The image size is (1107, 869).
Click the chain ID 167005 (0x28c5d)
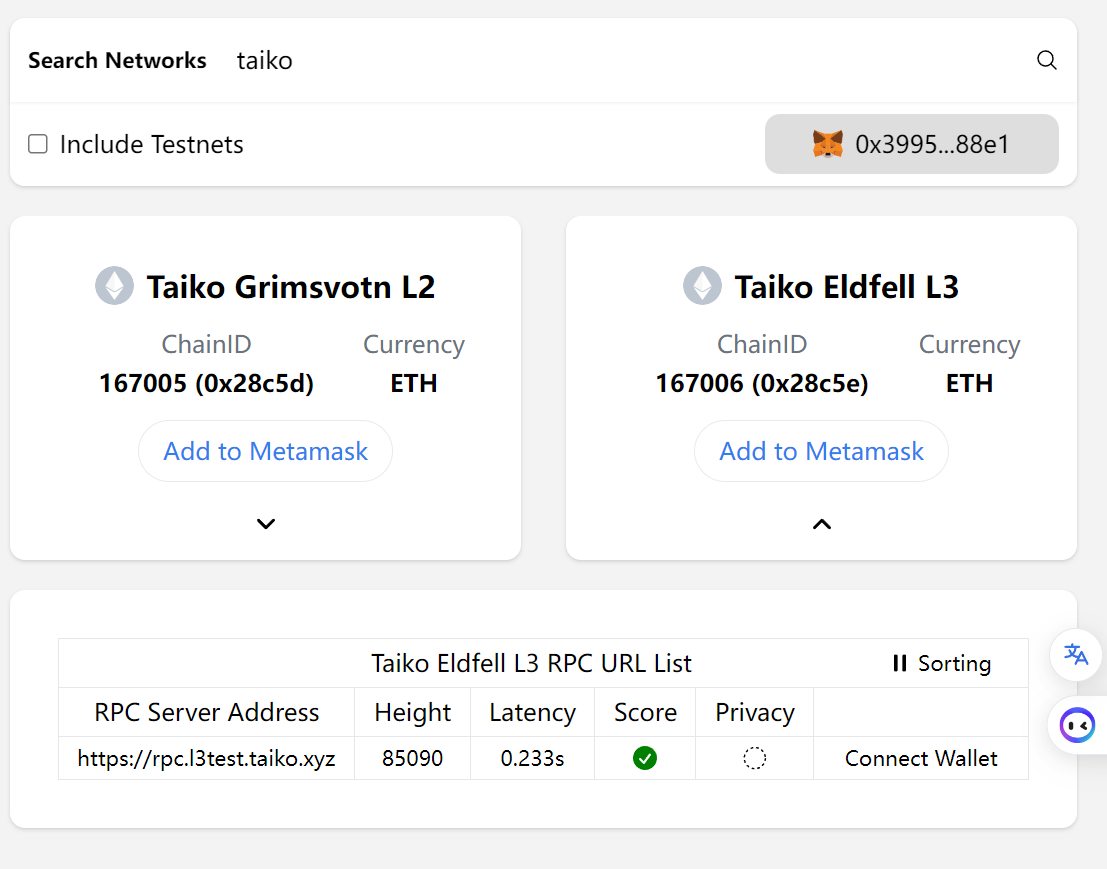pyautogui.click(x=206, y=383)
